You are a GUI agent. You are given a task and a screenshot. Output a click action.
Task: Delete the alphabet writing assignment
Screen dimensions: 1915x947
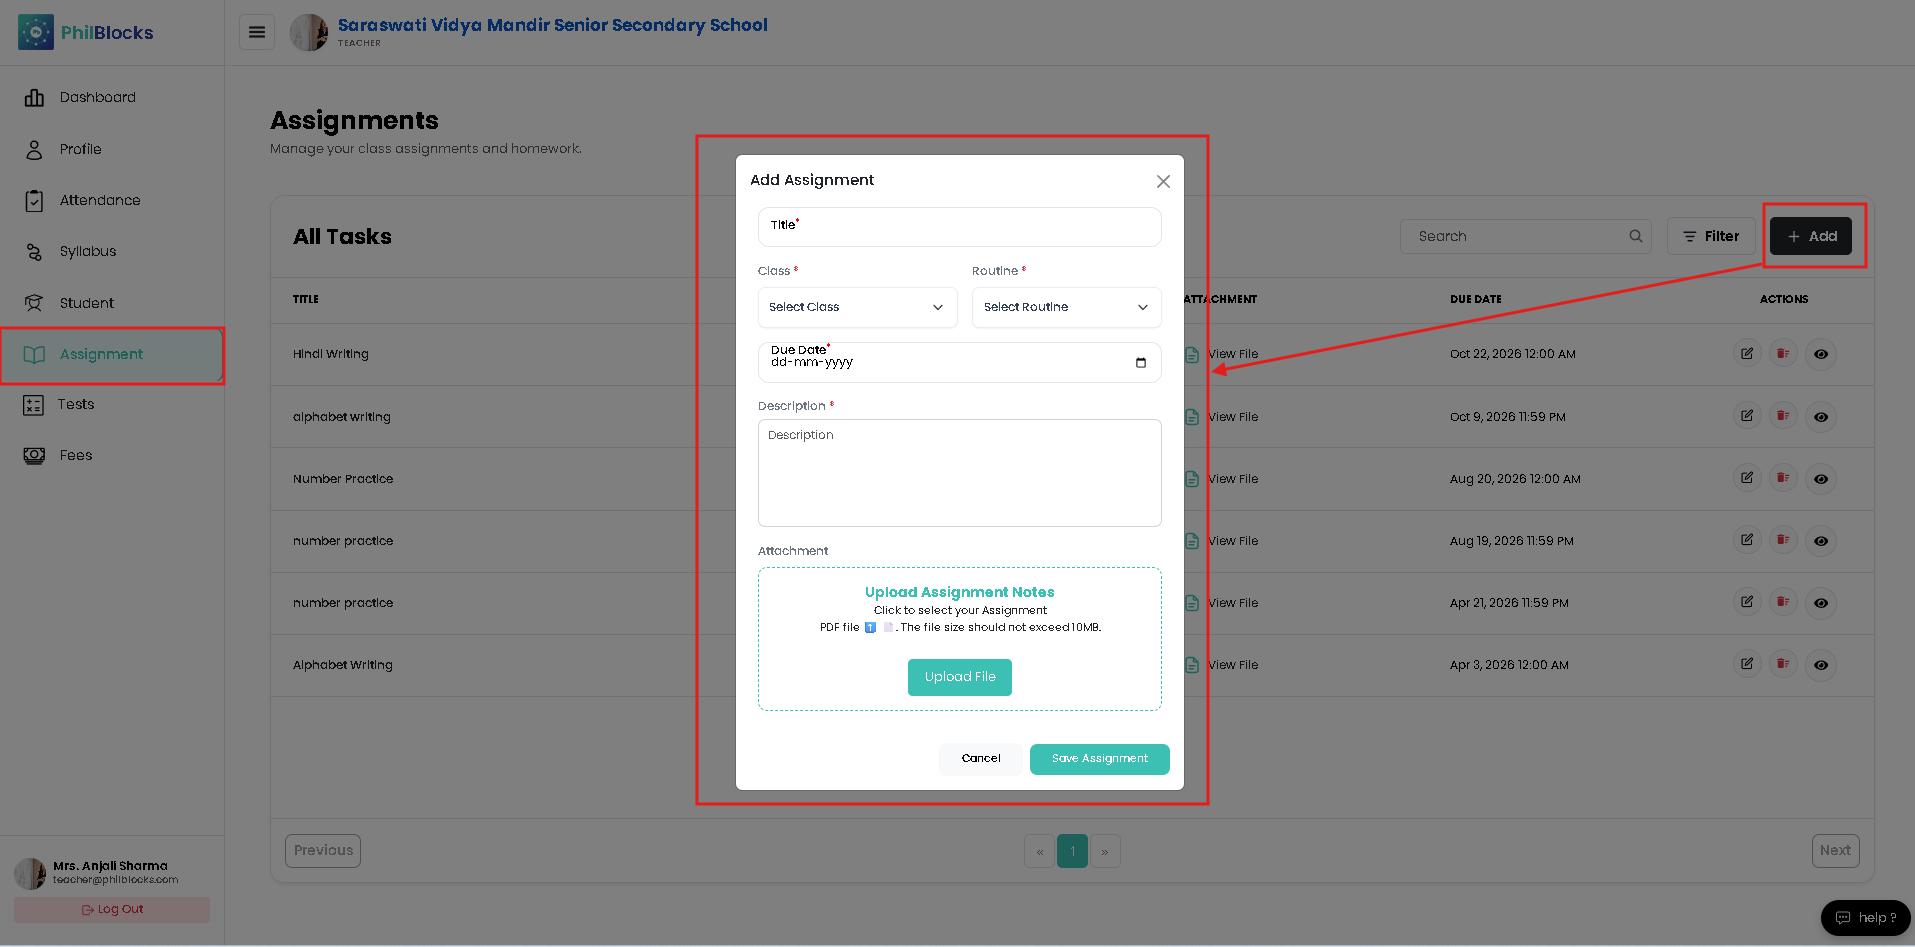[x=1783, y=416]
